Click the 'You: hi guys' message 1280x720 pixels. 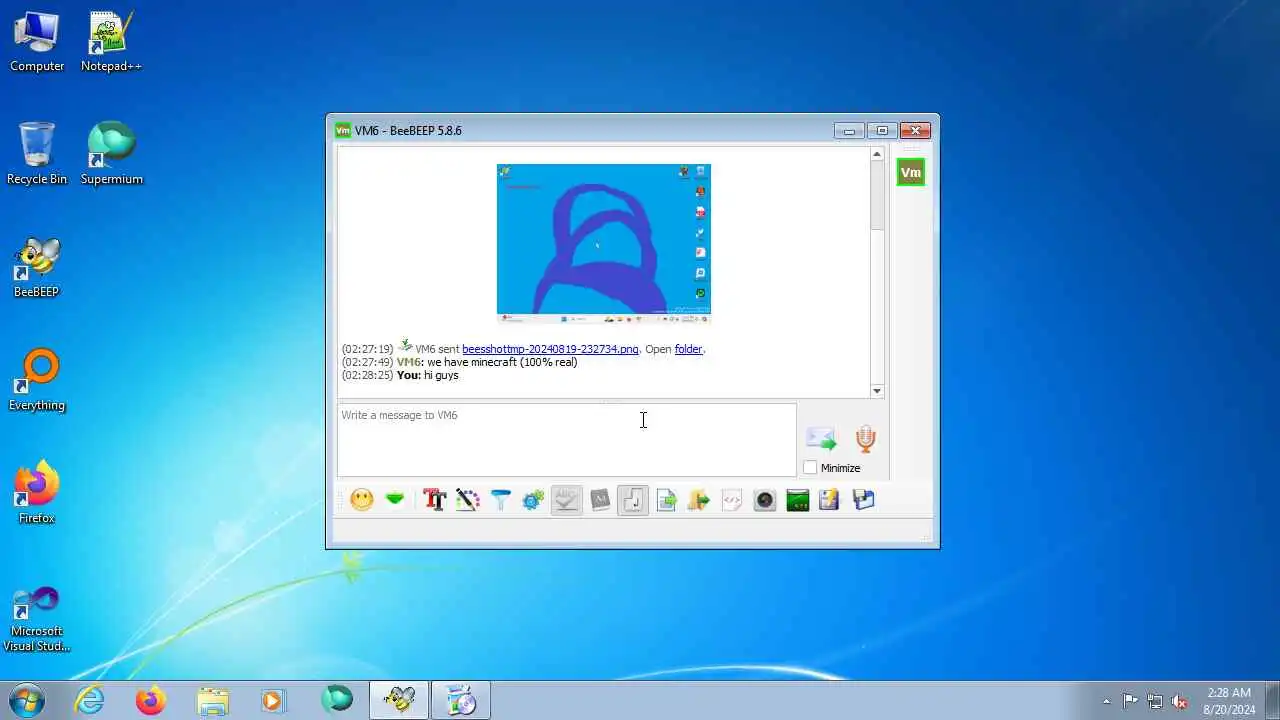tap(427, 375)
